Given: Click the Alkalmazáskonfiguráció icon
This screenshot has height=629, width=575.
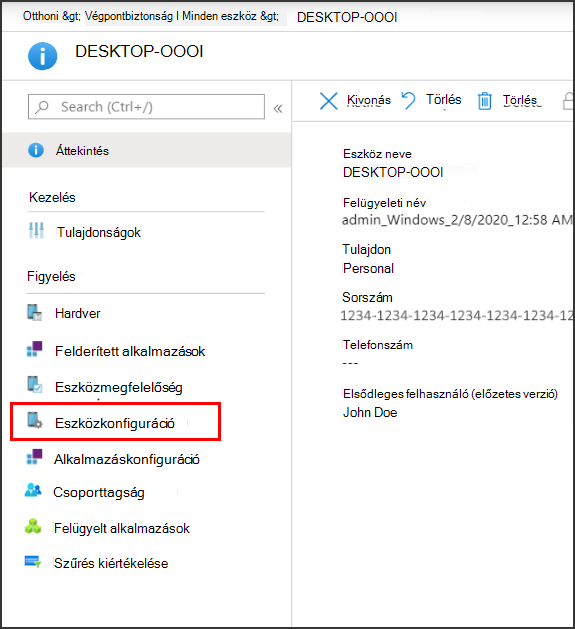Looking at the screenshot, I should [34, 457].
